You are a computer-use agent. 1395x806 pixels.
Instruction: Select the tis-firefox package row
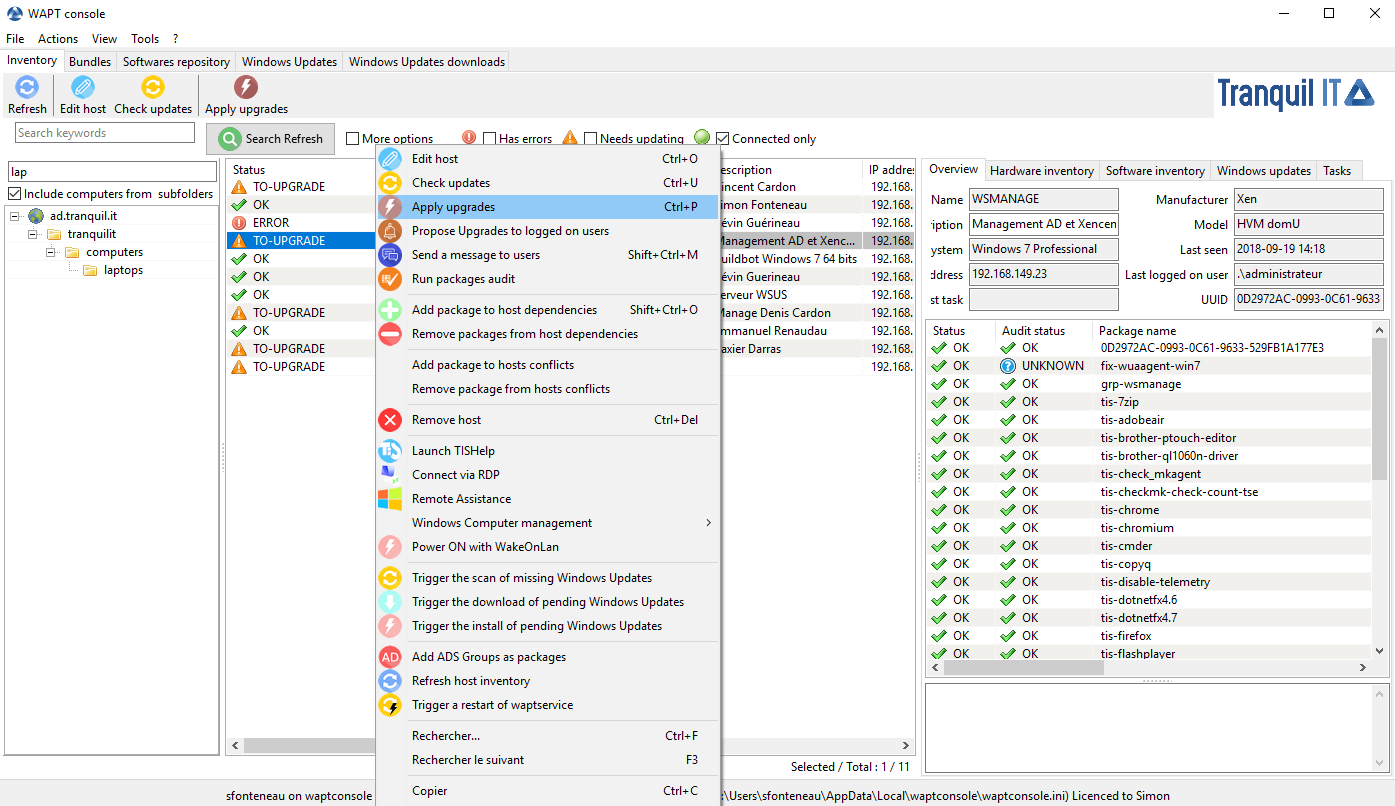1148,636
